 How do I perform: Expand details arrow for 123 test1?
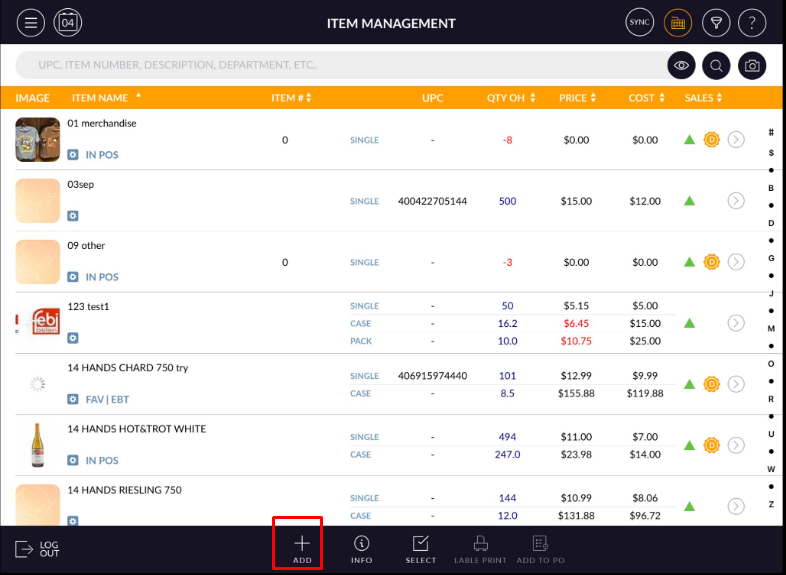(x=736, y=323)
